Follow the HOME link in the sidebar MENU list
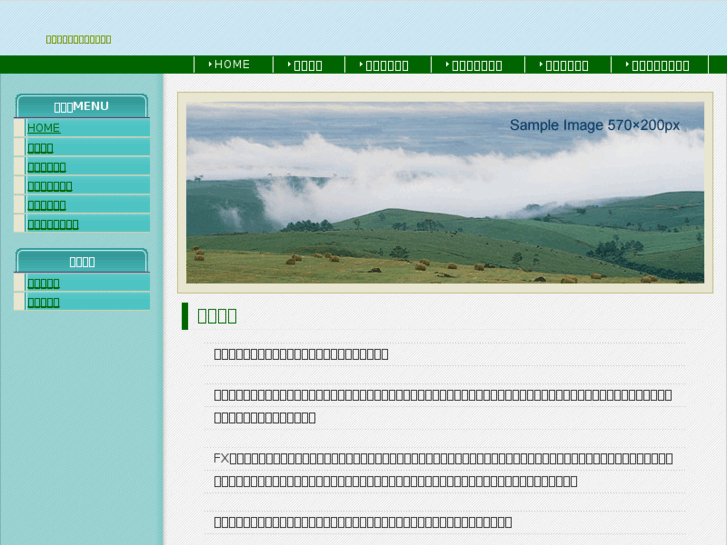The image size is (727, 545). click(x=44, y=128)
